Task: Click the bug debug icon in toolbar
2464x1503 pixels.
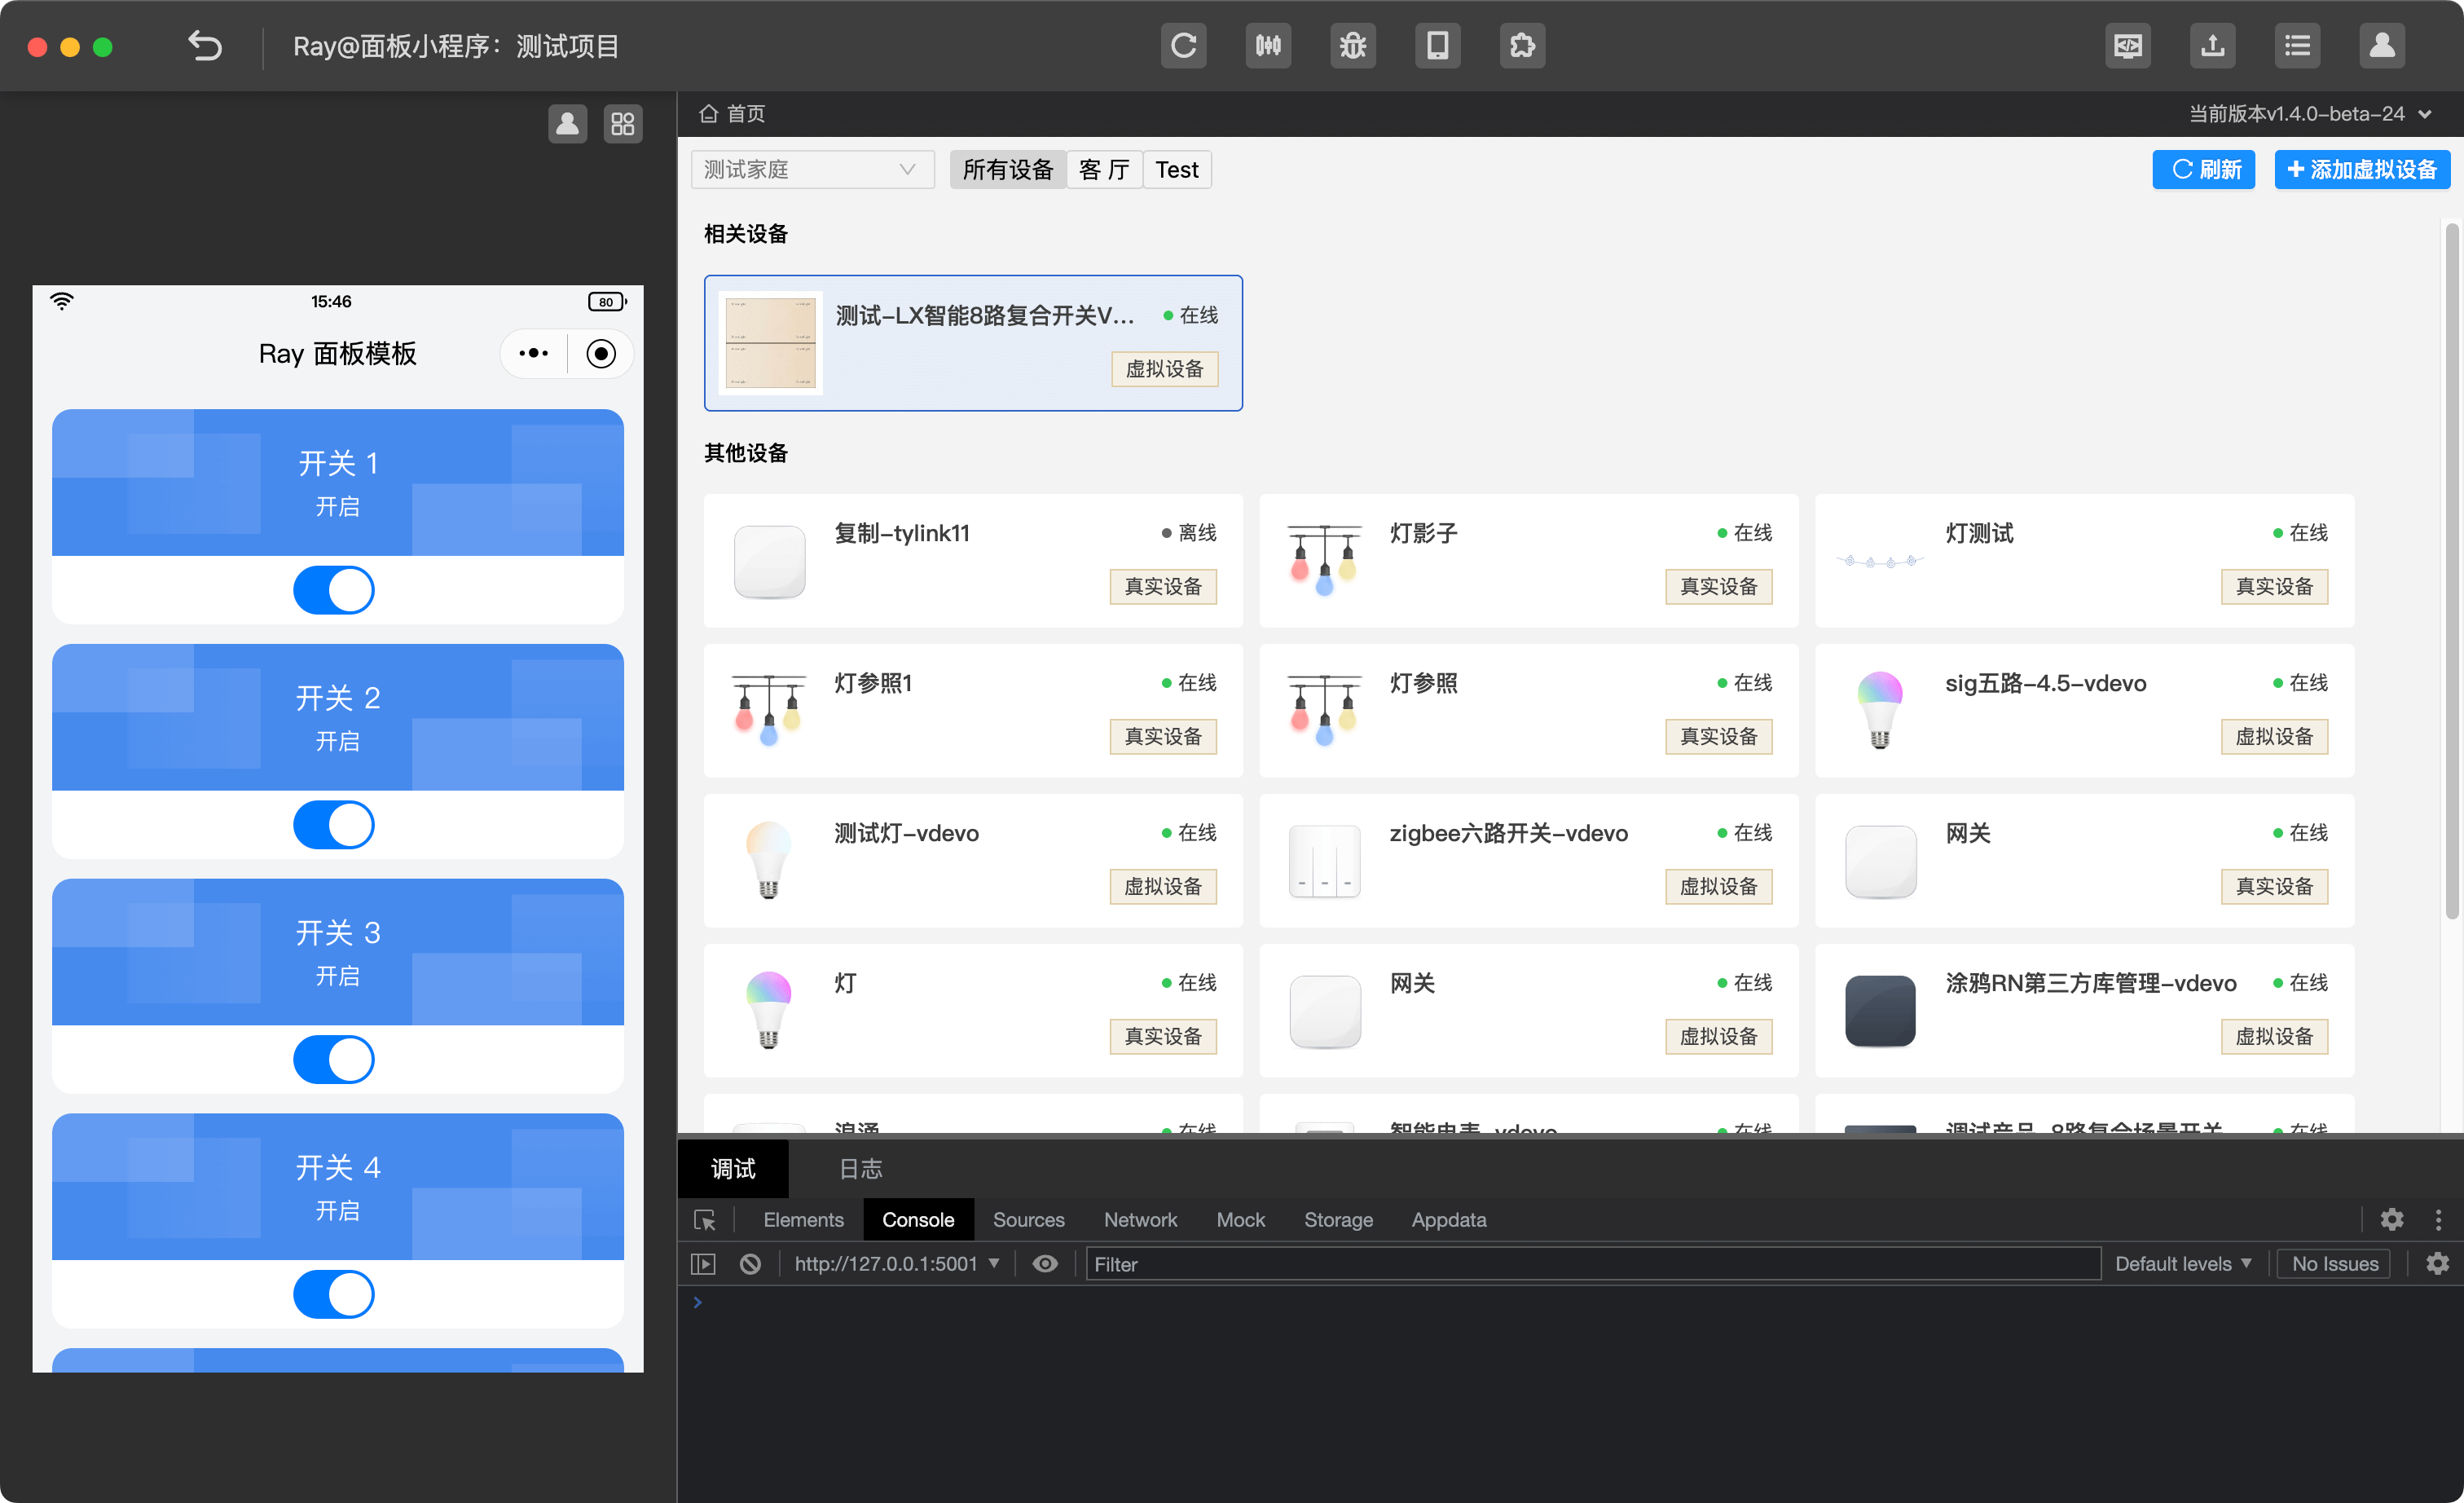Action: tap(1352, 46)
